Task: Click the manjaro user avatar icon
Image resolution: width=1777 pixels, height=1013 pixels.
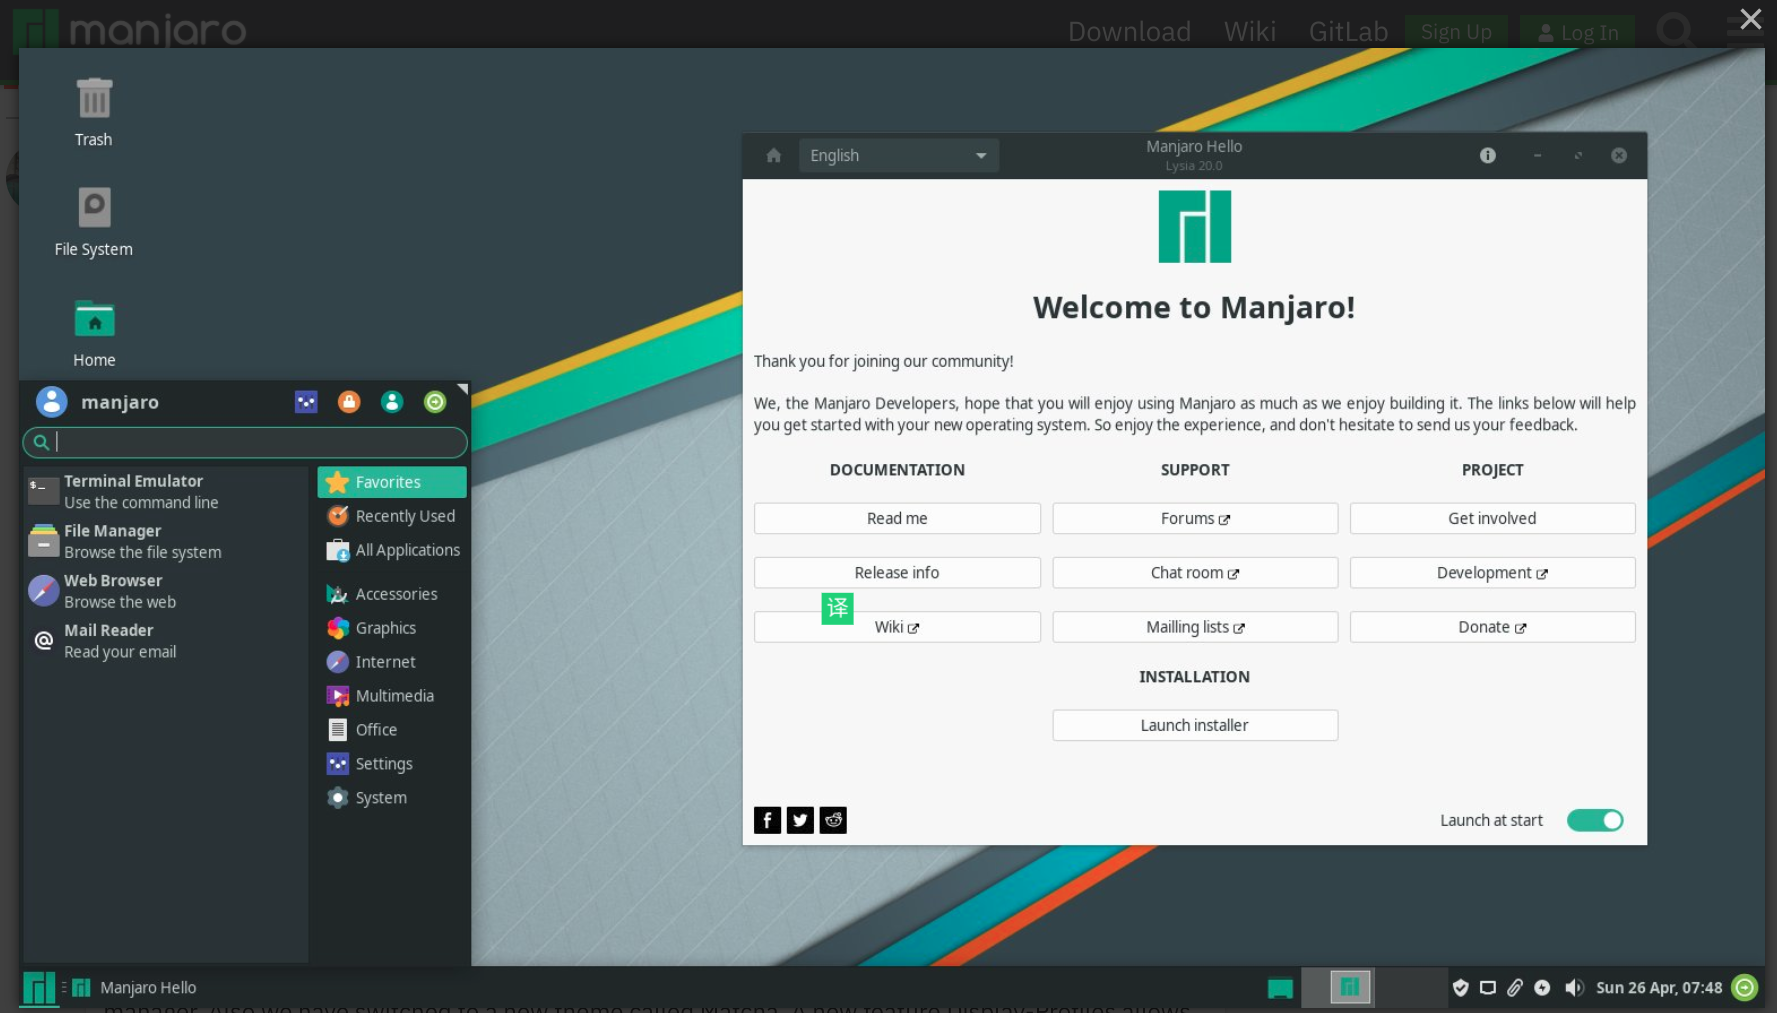Action: tap(52, 402)
